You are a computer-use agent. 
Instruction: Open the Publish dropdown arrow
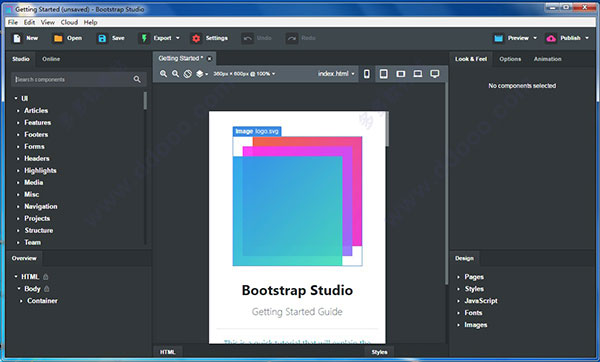coord(587,38)
